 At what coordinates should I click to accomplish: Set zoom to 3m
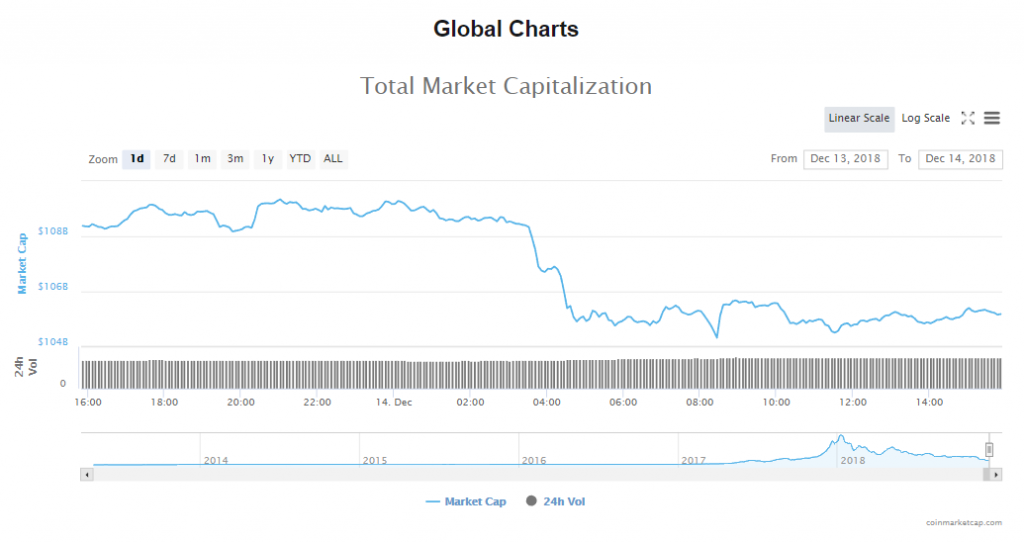click(235, 159)
